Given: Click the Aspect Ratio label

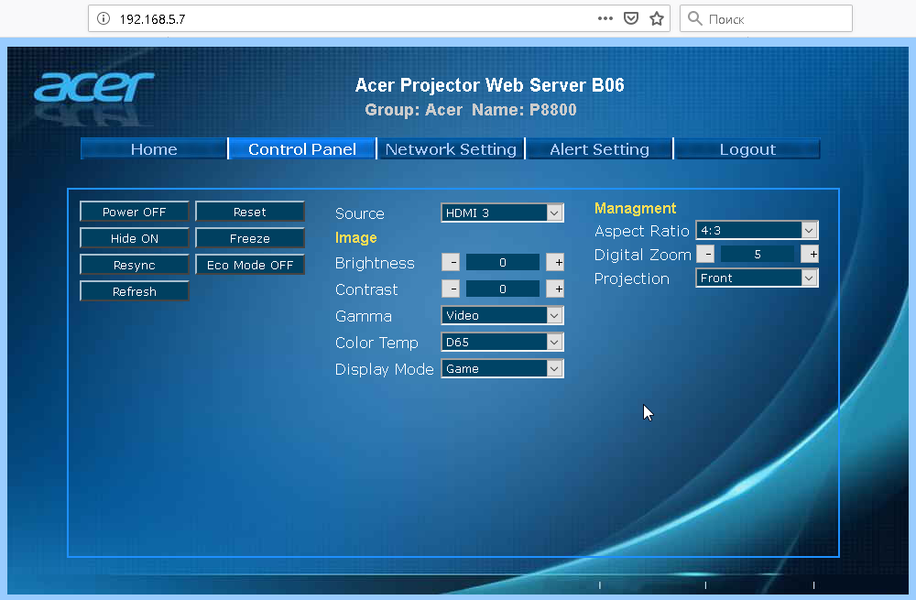Looking at the screenshot, I should [x=641, y=231].
